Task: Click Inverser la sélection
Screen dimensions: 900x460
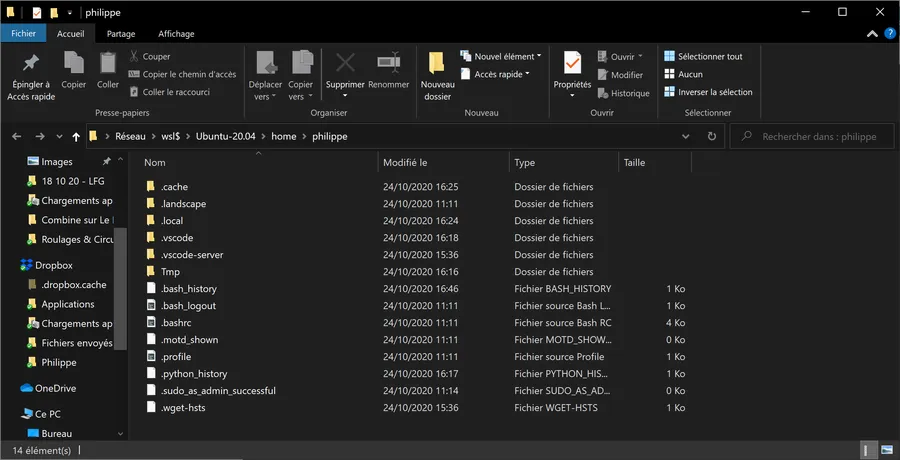Action: [708, 92]
